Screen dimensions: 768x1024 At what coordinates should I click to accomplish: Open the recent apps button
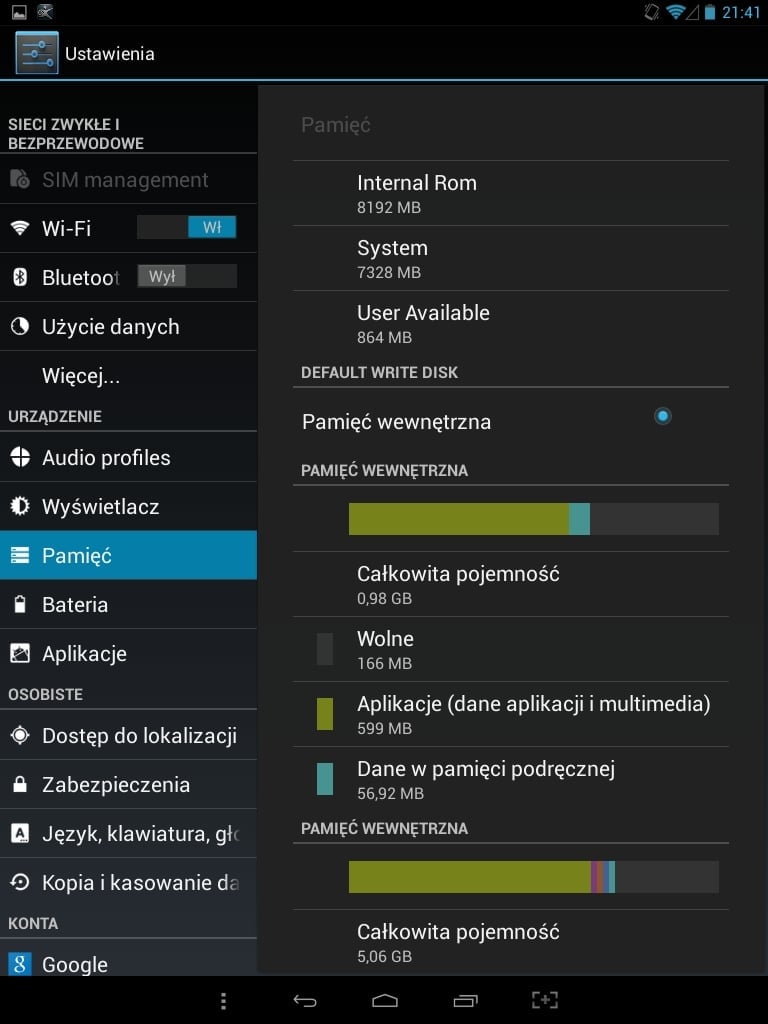coord(466,1000)
